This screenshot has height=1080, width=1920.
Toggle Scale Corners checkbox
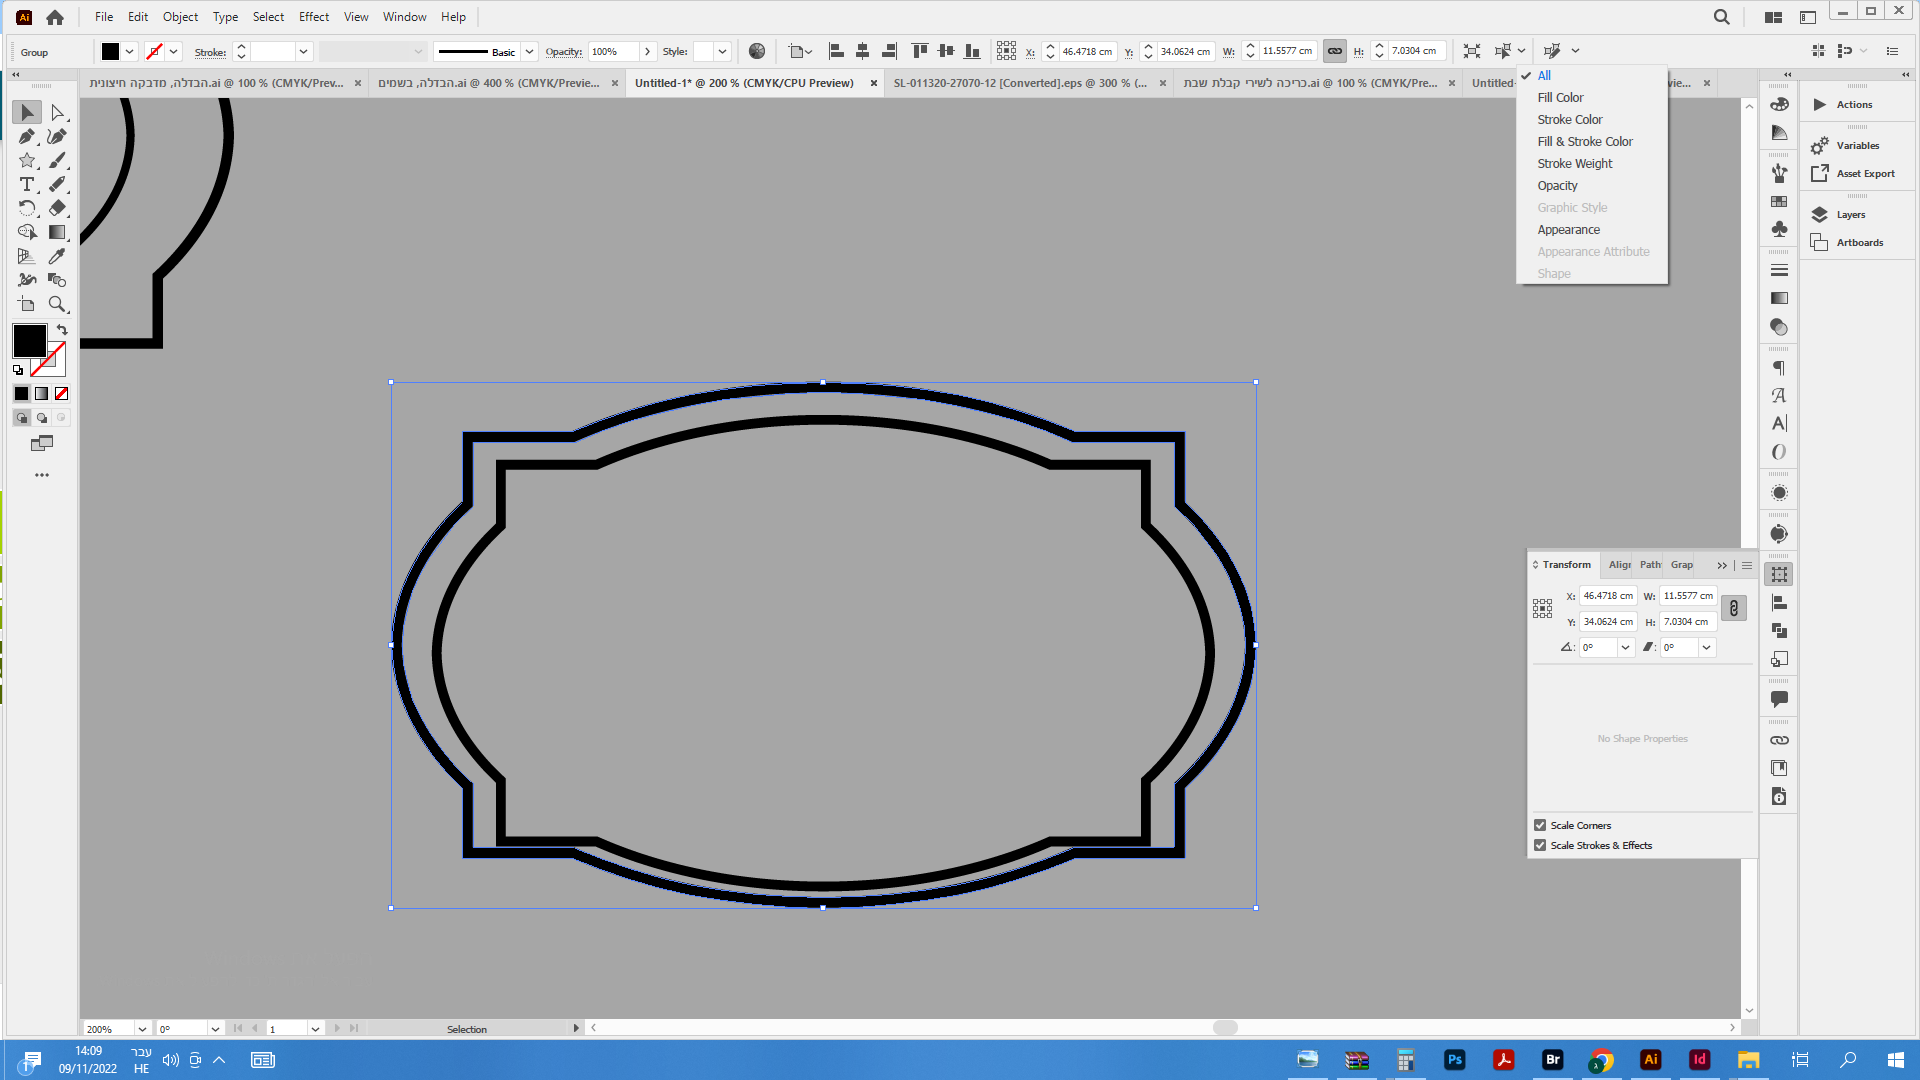coord(1540,825)
